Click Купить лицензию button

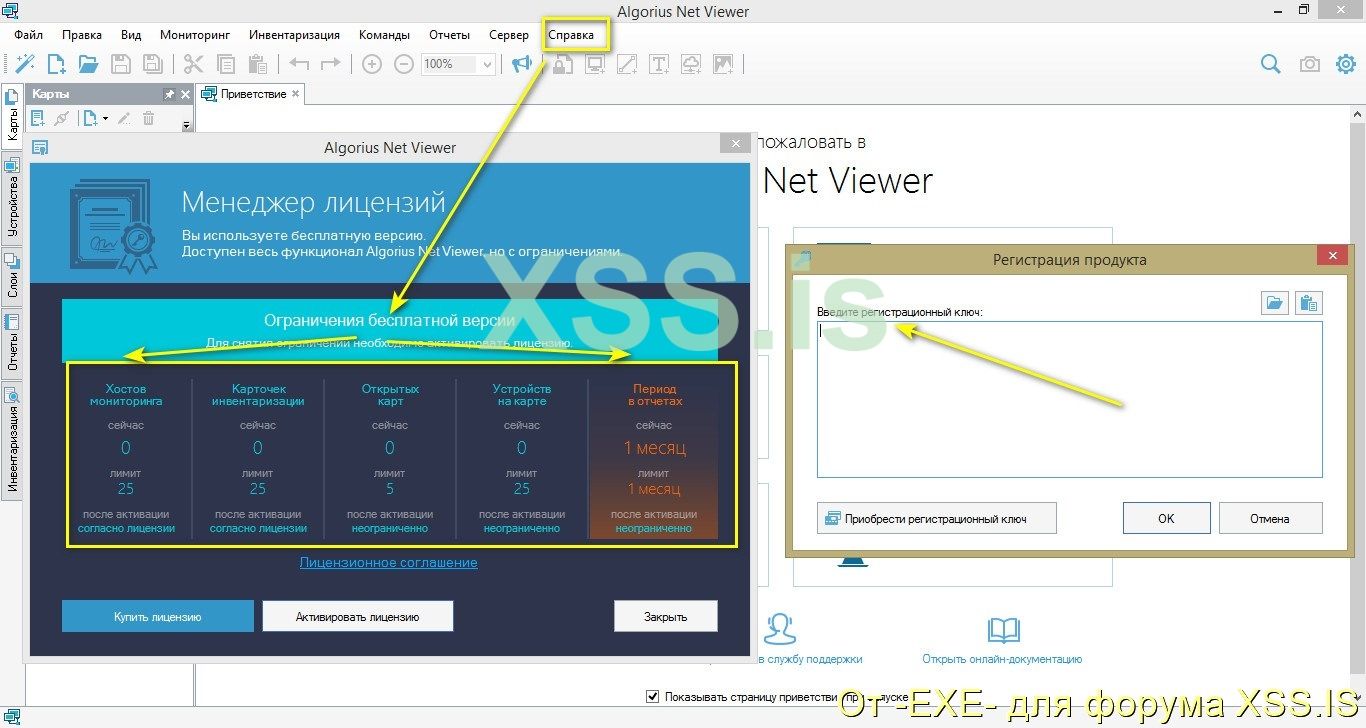pos(158,617)
